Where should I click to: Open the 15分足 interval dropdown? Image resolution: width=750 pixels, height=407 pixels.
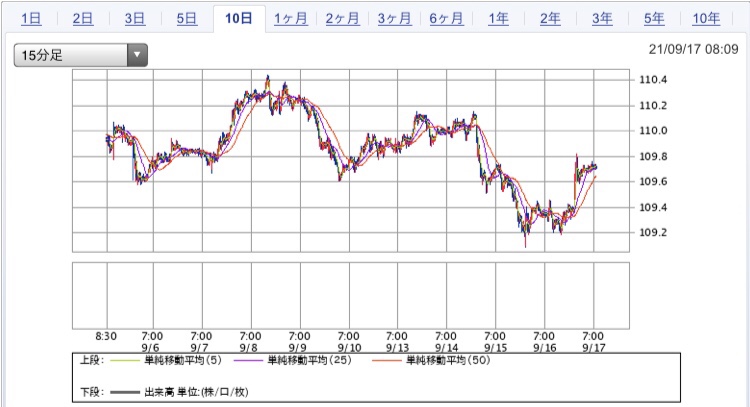tap(80, 55)
